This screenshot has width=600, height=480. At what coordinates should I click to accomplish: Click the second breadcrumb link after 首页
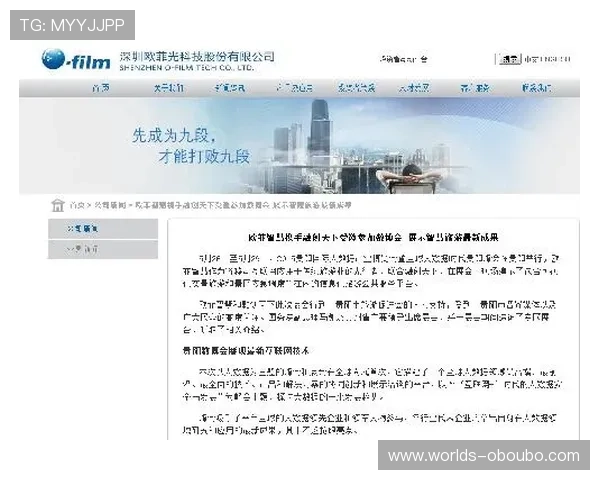pos(110,206)
